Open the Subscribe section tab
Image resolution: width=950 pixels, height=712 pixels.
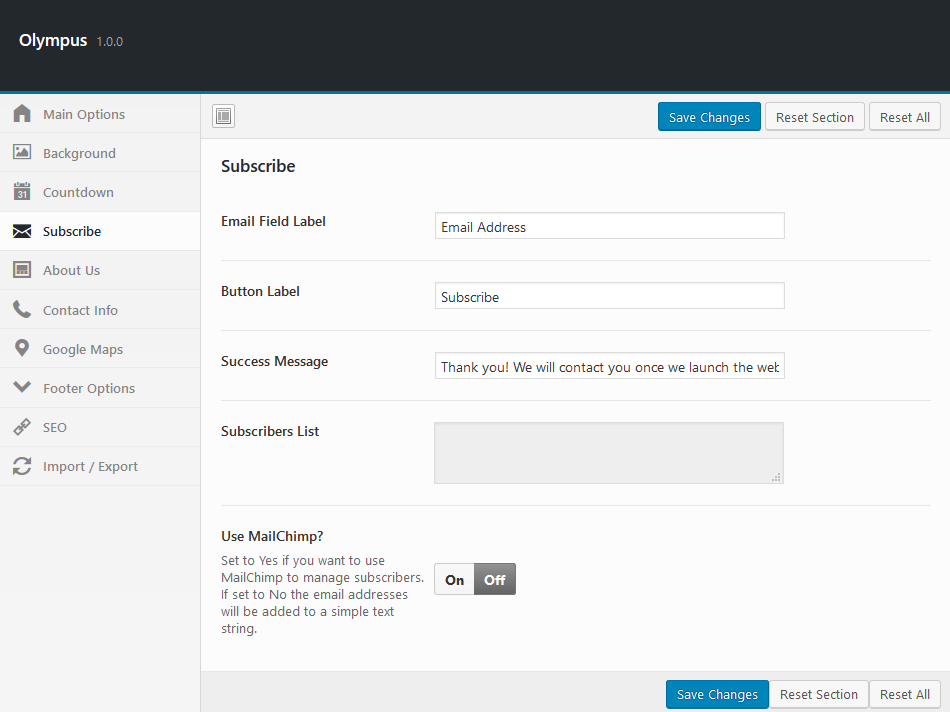tap(72, 231)
